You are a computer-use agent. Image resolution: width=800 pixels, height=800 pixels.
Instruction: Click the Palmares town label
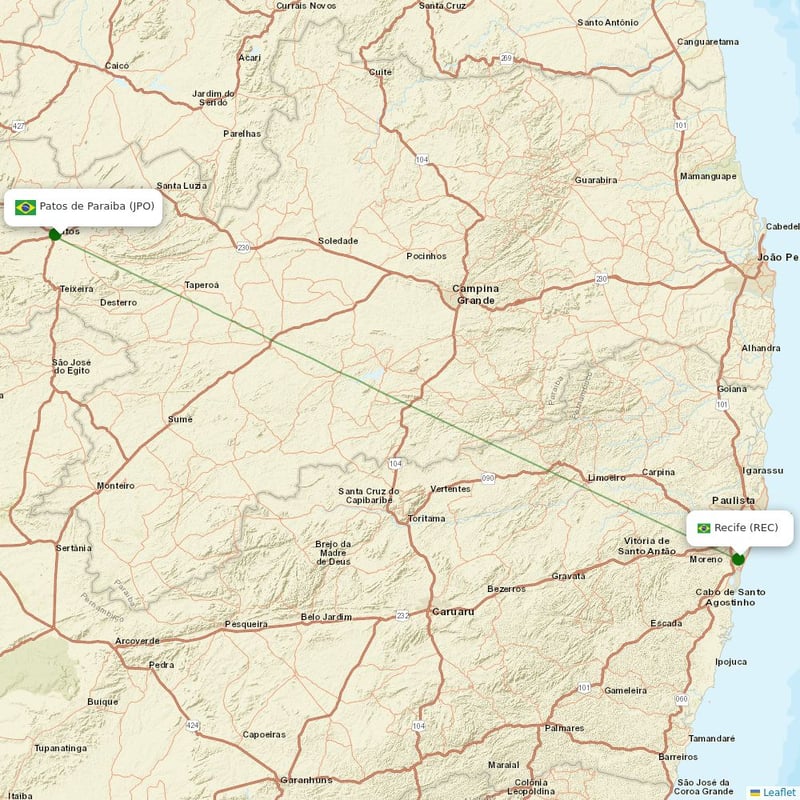(564, 728)
